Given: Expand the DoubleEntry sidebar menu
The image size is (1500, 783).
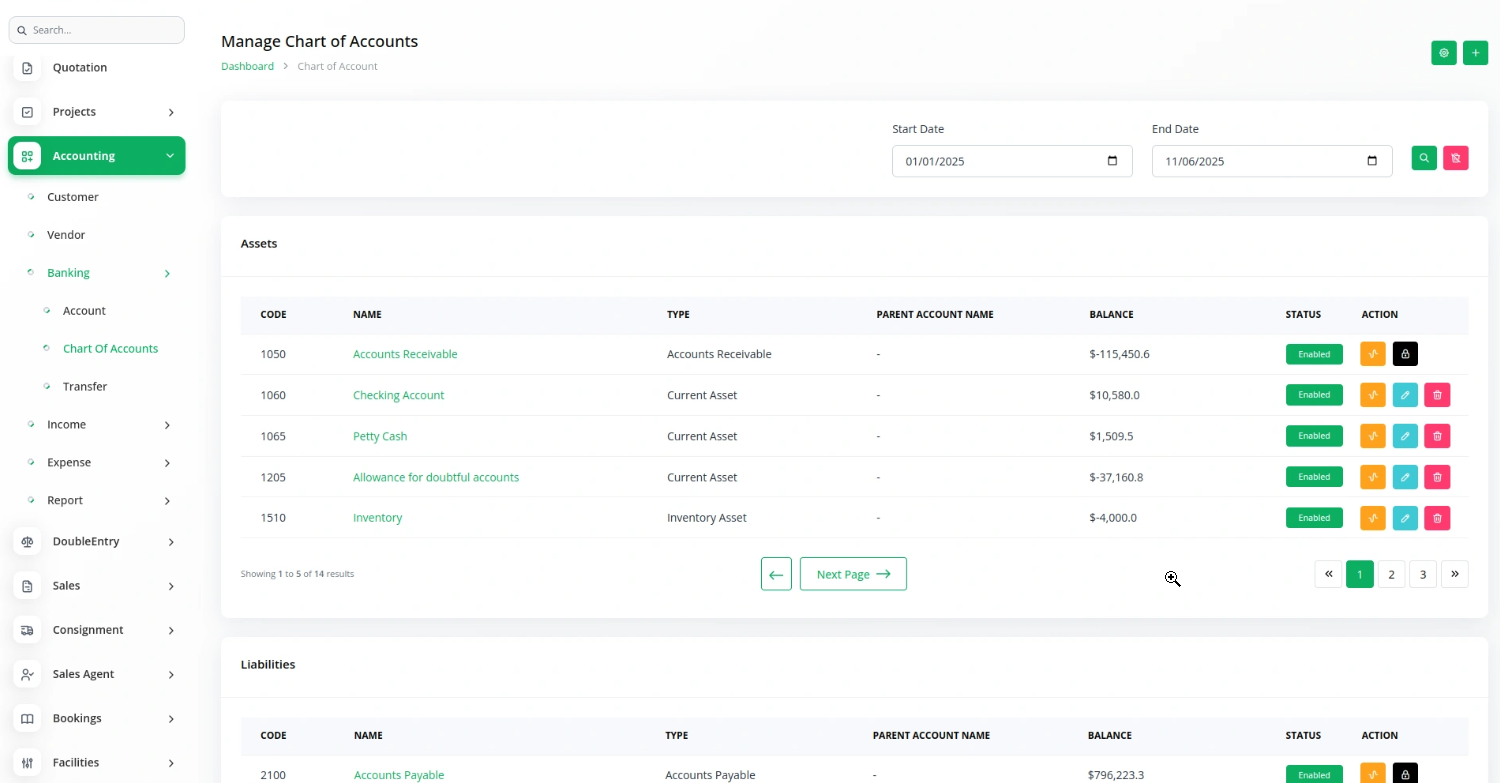Looking at the screenshot, I should click(96, 542).
